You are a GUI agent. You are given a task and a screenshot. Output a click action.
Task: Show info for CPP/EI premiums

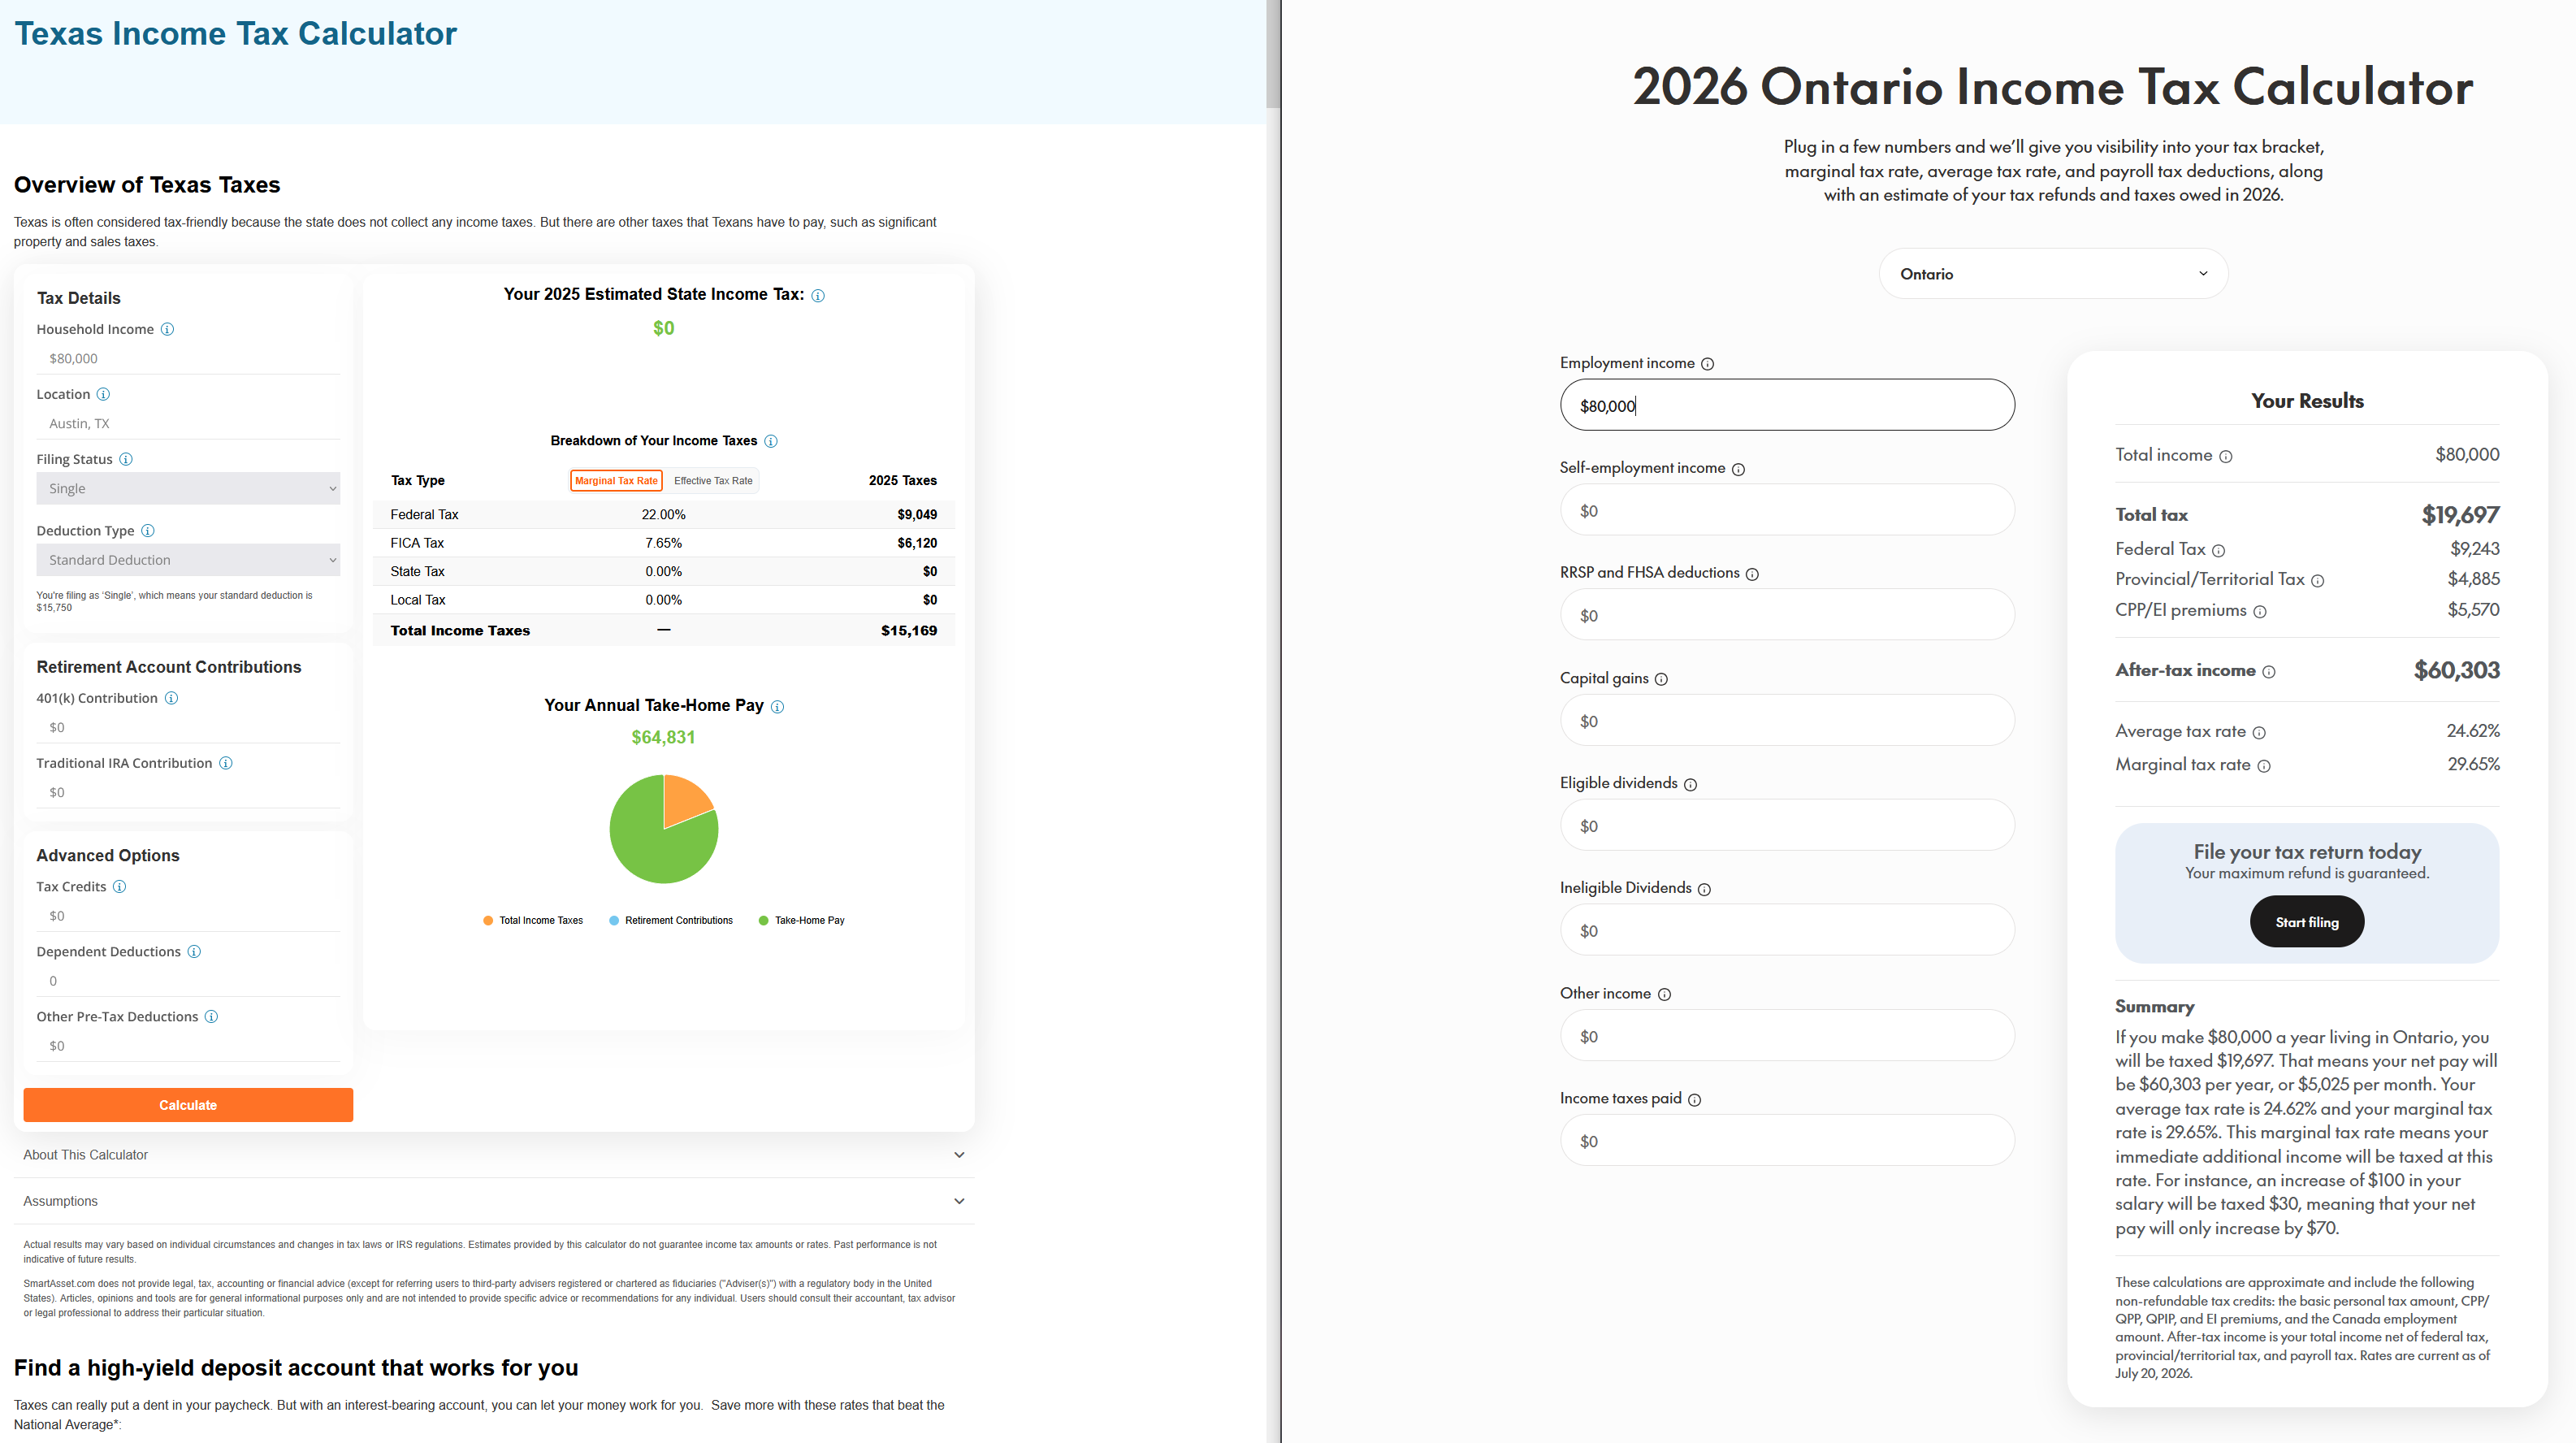2260,611
